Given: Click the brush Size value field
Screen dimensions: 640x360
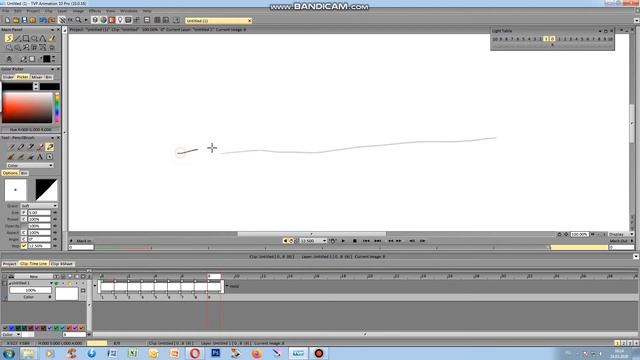Looking at the screenshot, I should tap(39, 212).
